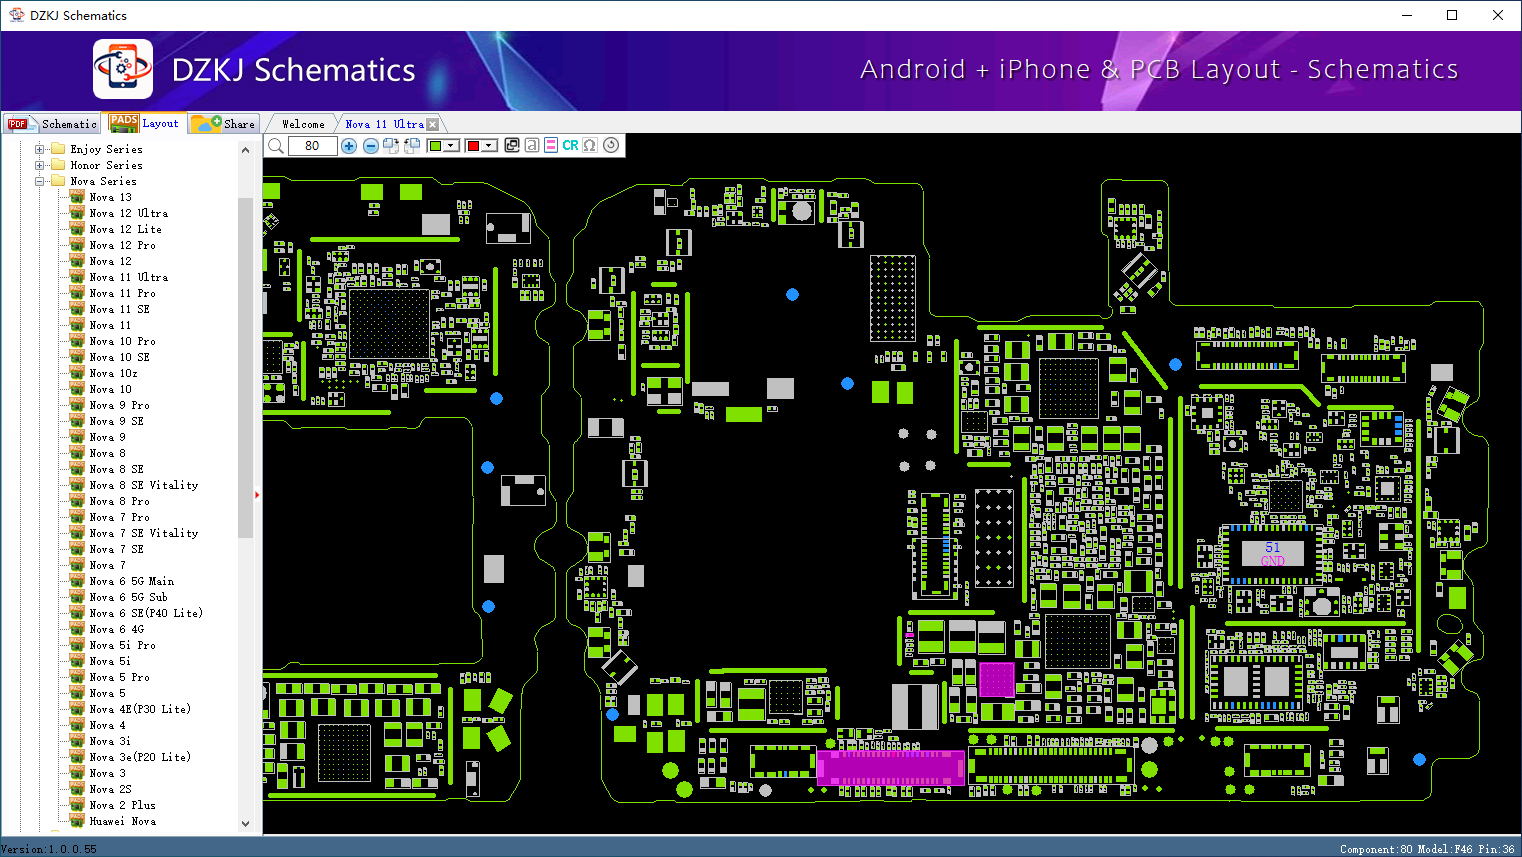Click the Enjoy Series folder icon
The width and height of the screenshot is (1522, 857).
click(x=58, y=149)
